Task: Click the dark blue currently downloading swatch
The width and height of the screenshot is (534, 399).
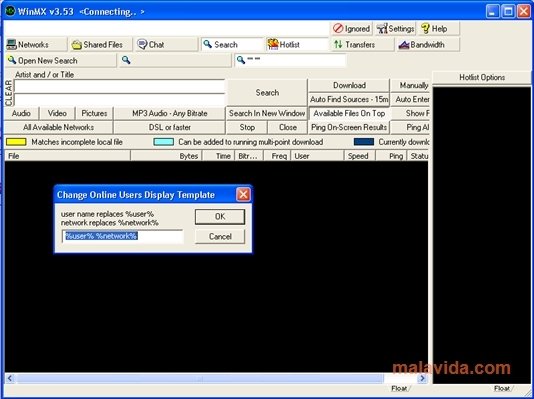Action: [x=364, y=142]
